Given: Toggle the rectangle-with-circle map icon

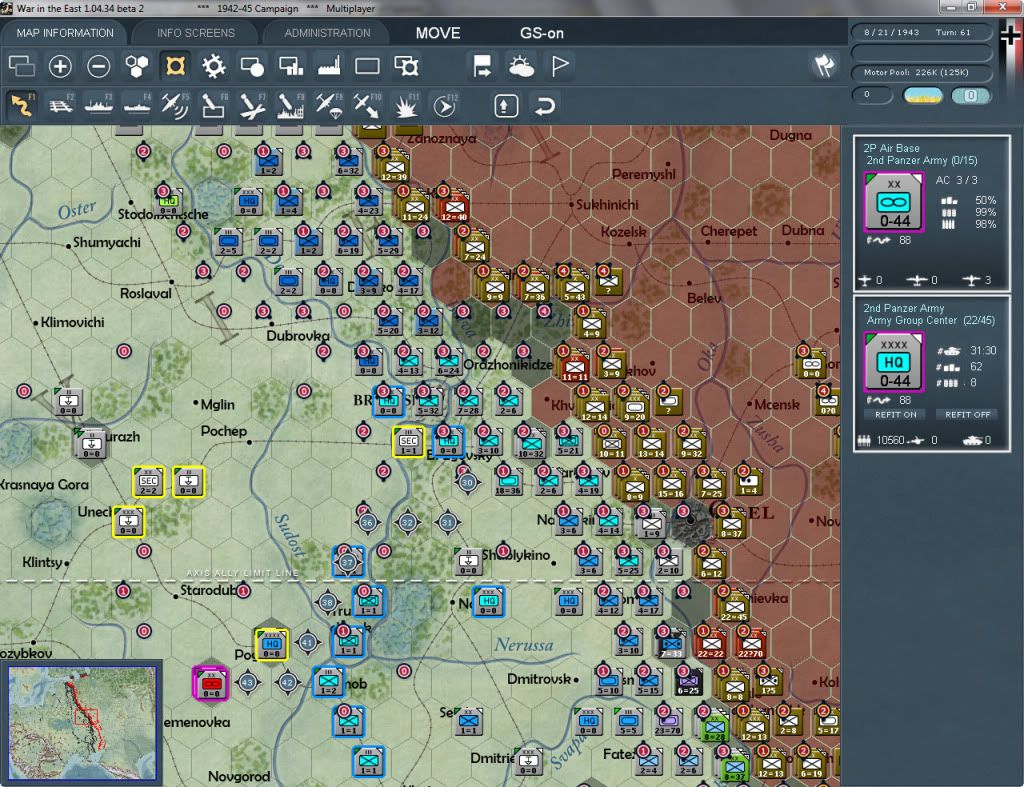Looking at the screenshot, I should [252, 66].
